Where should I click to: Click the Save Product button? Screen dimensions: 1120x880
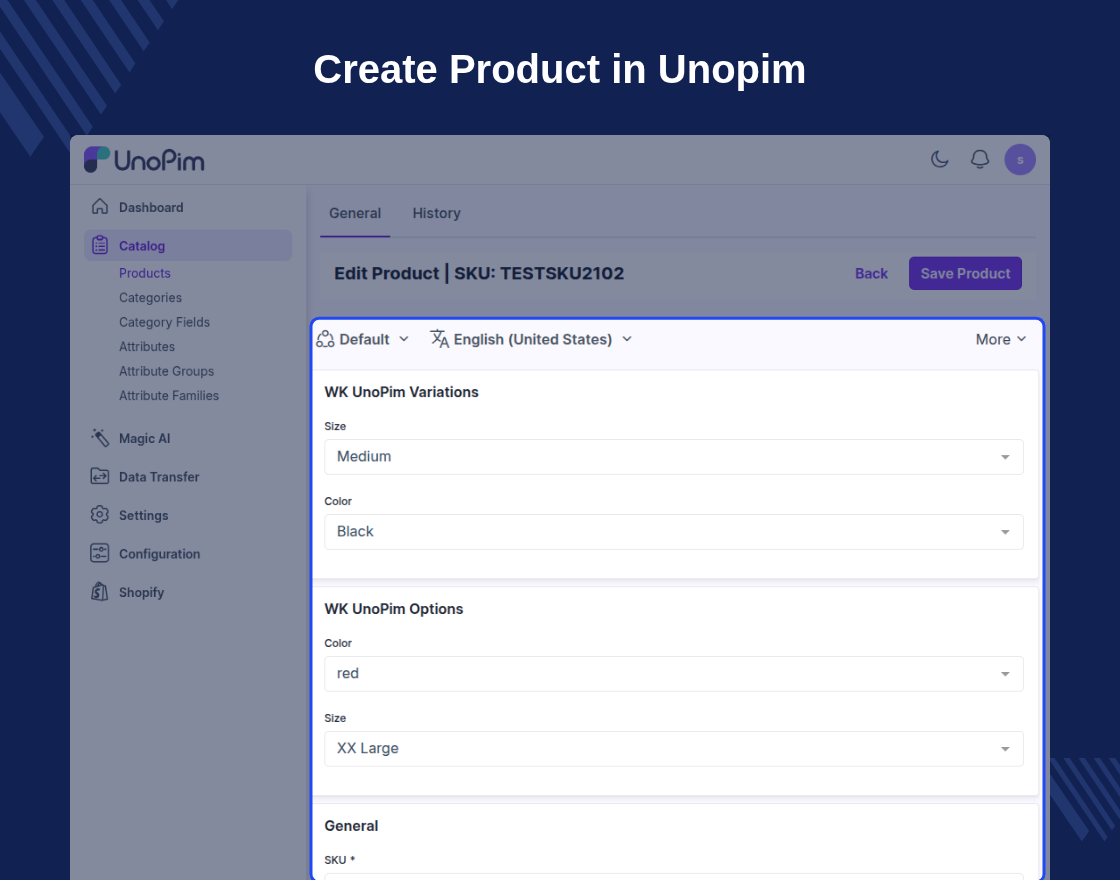(x=965, y=274)
